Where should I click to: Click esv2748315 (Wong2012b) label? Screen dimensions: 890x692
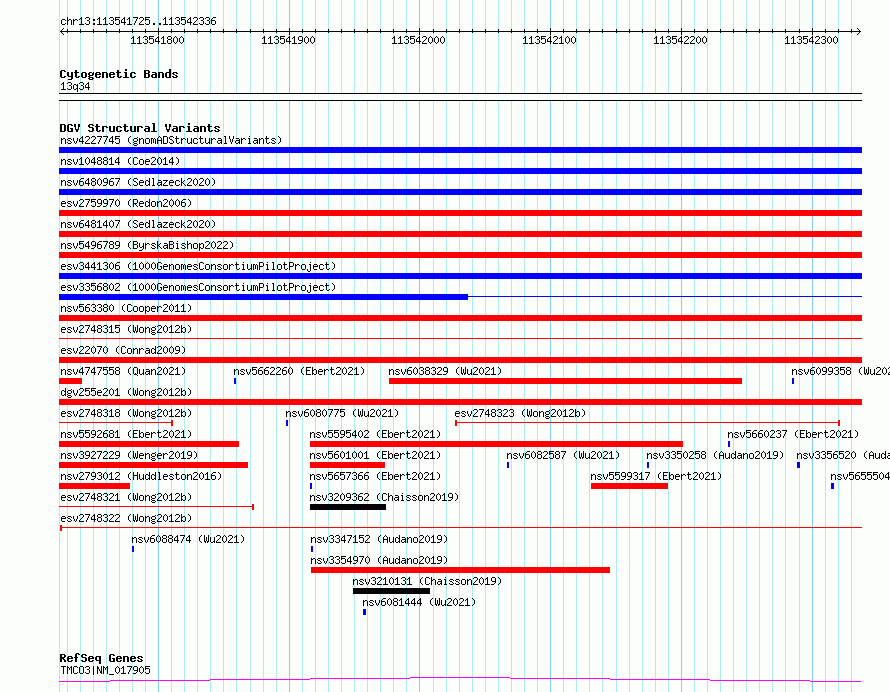(126, 329)
